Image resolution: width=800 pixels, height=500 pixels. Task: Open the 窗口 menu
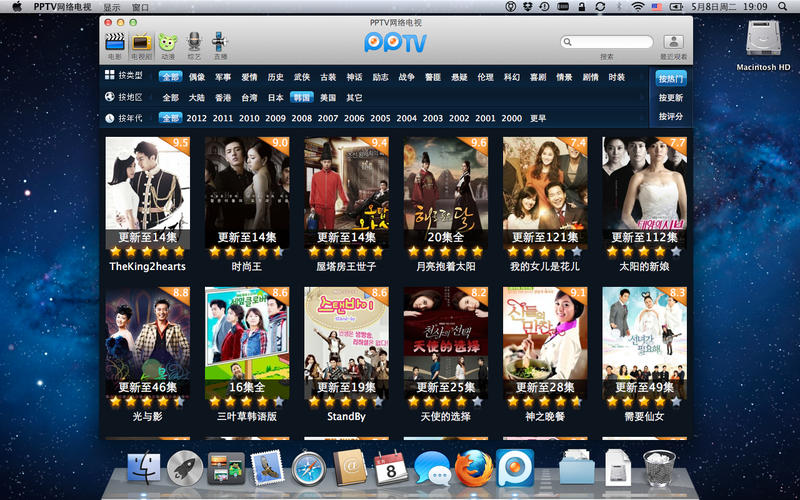point(140,7)
